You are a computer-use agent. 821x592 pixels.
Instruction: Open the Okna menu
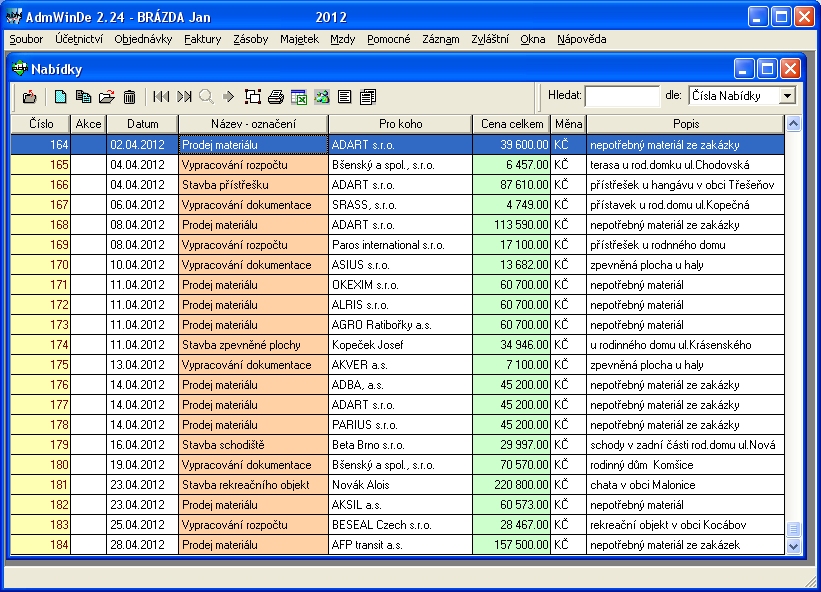point(532,39)
